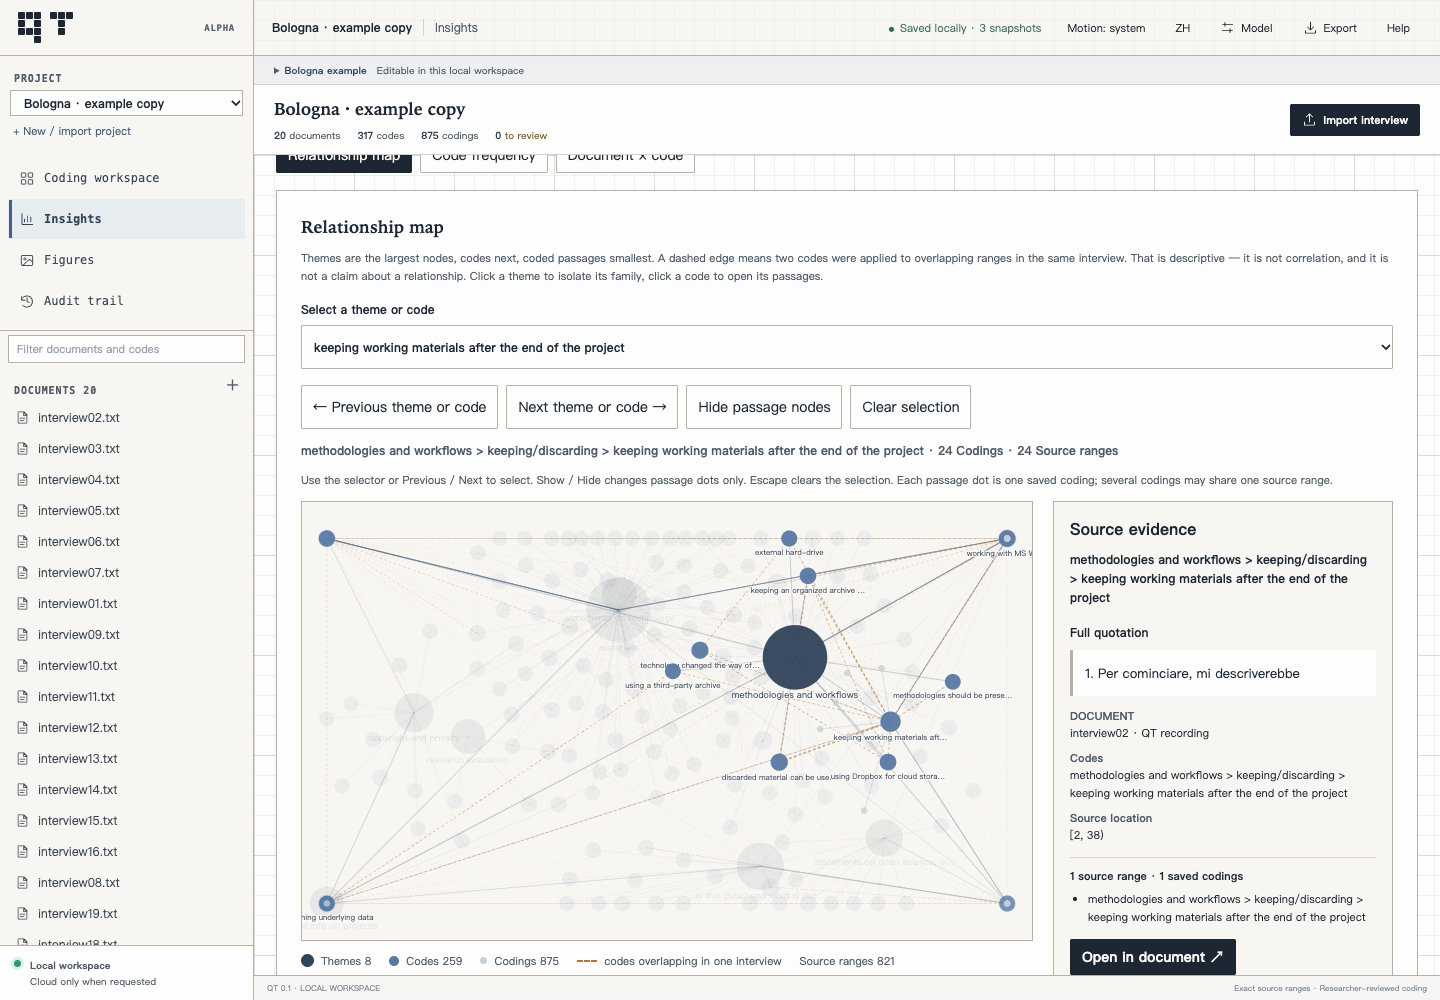Click Import interview button
Viewport: 1440px width, 1000px height.
(x=1355, y=120)
